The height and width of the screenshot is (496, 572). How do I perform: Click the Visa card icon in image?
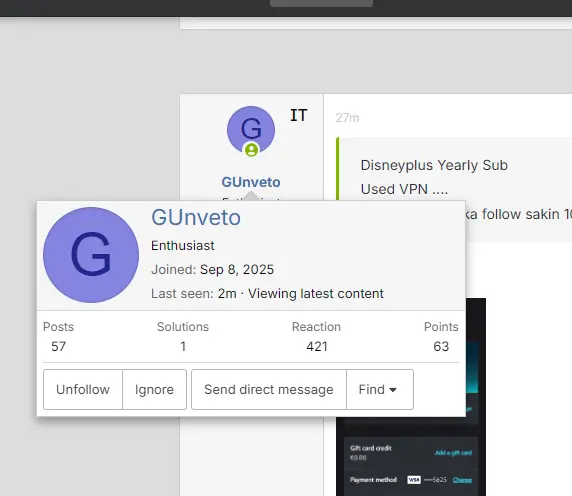click(x=414, y=480)
